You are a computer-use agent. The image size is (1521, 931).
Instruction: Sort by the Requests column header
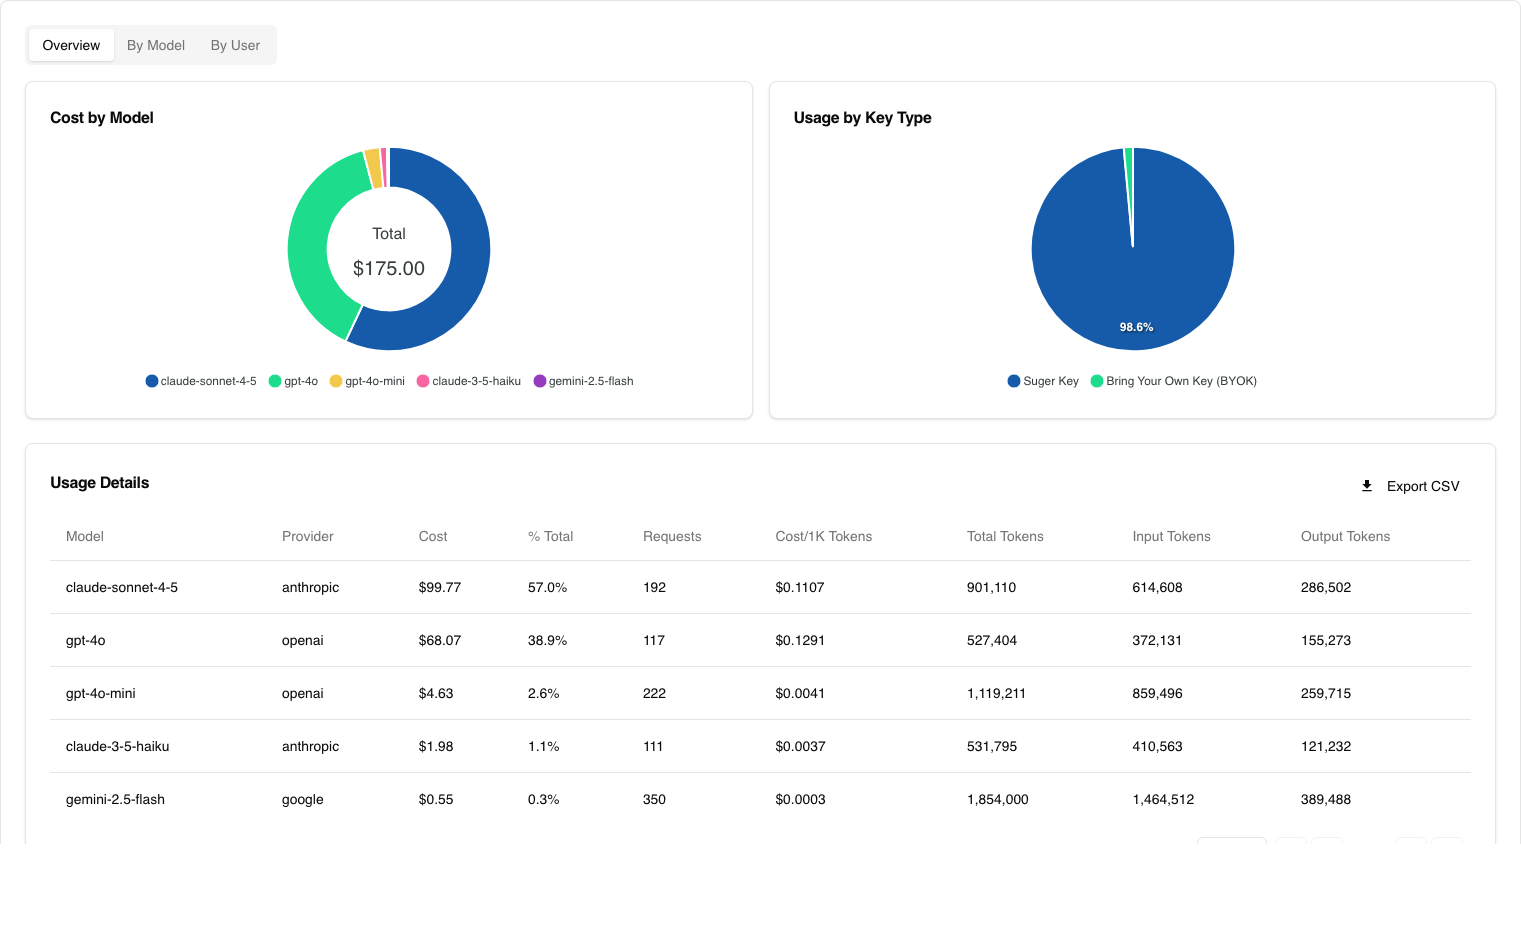tap(672, 536)
